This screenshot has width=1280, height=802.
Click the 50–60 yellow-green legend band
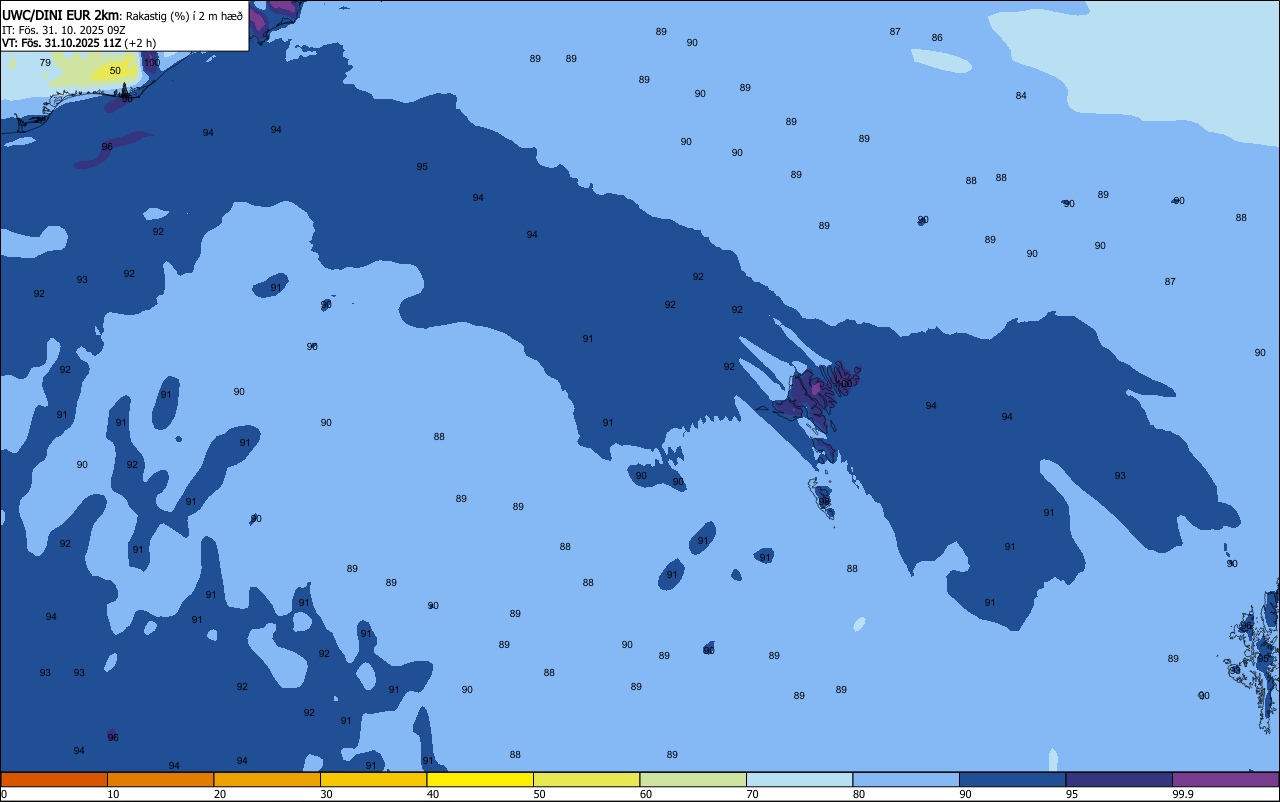click(x=586, y=779)
